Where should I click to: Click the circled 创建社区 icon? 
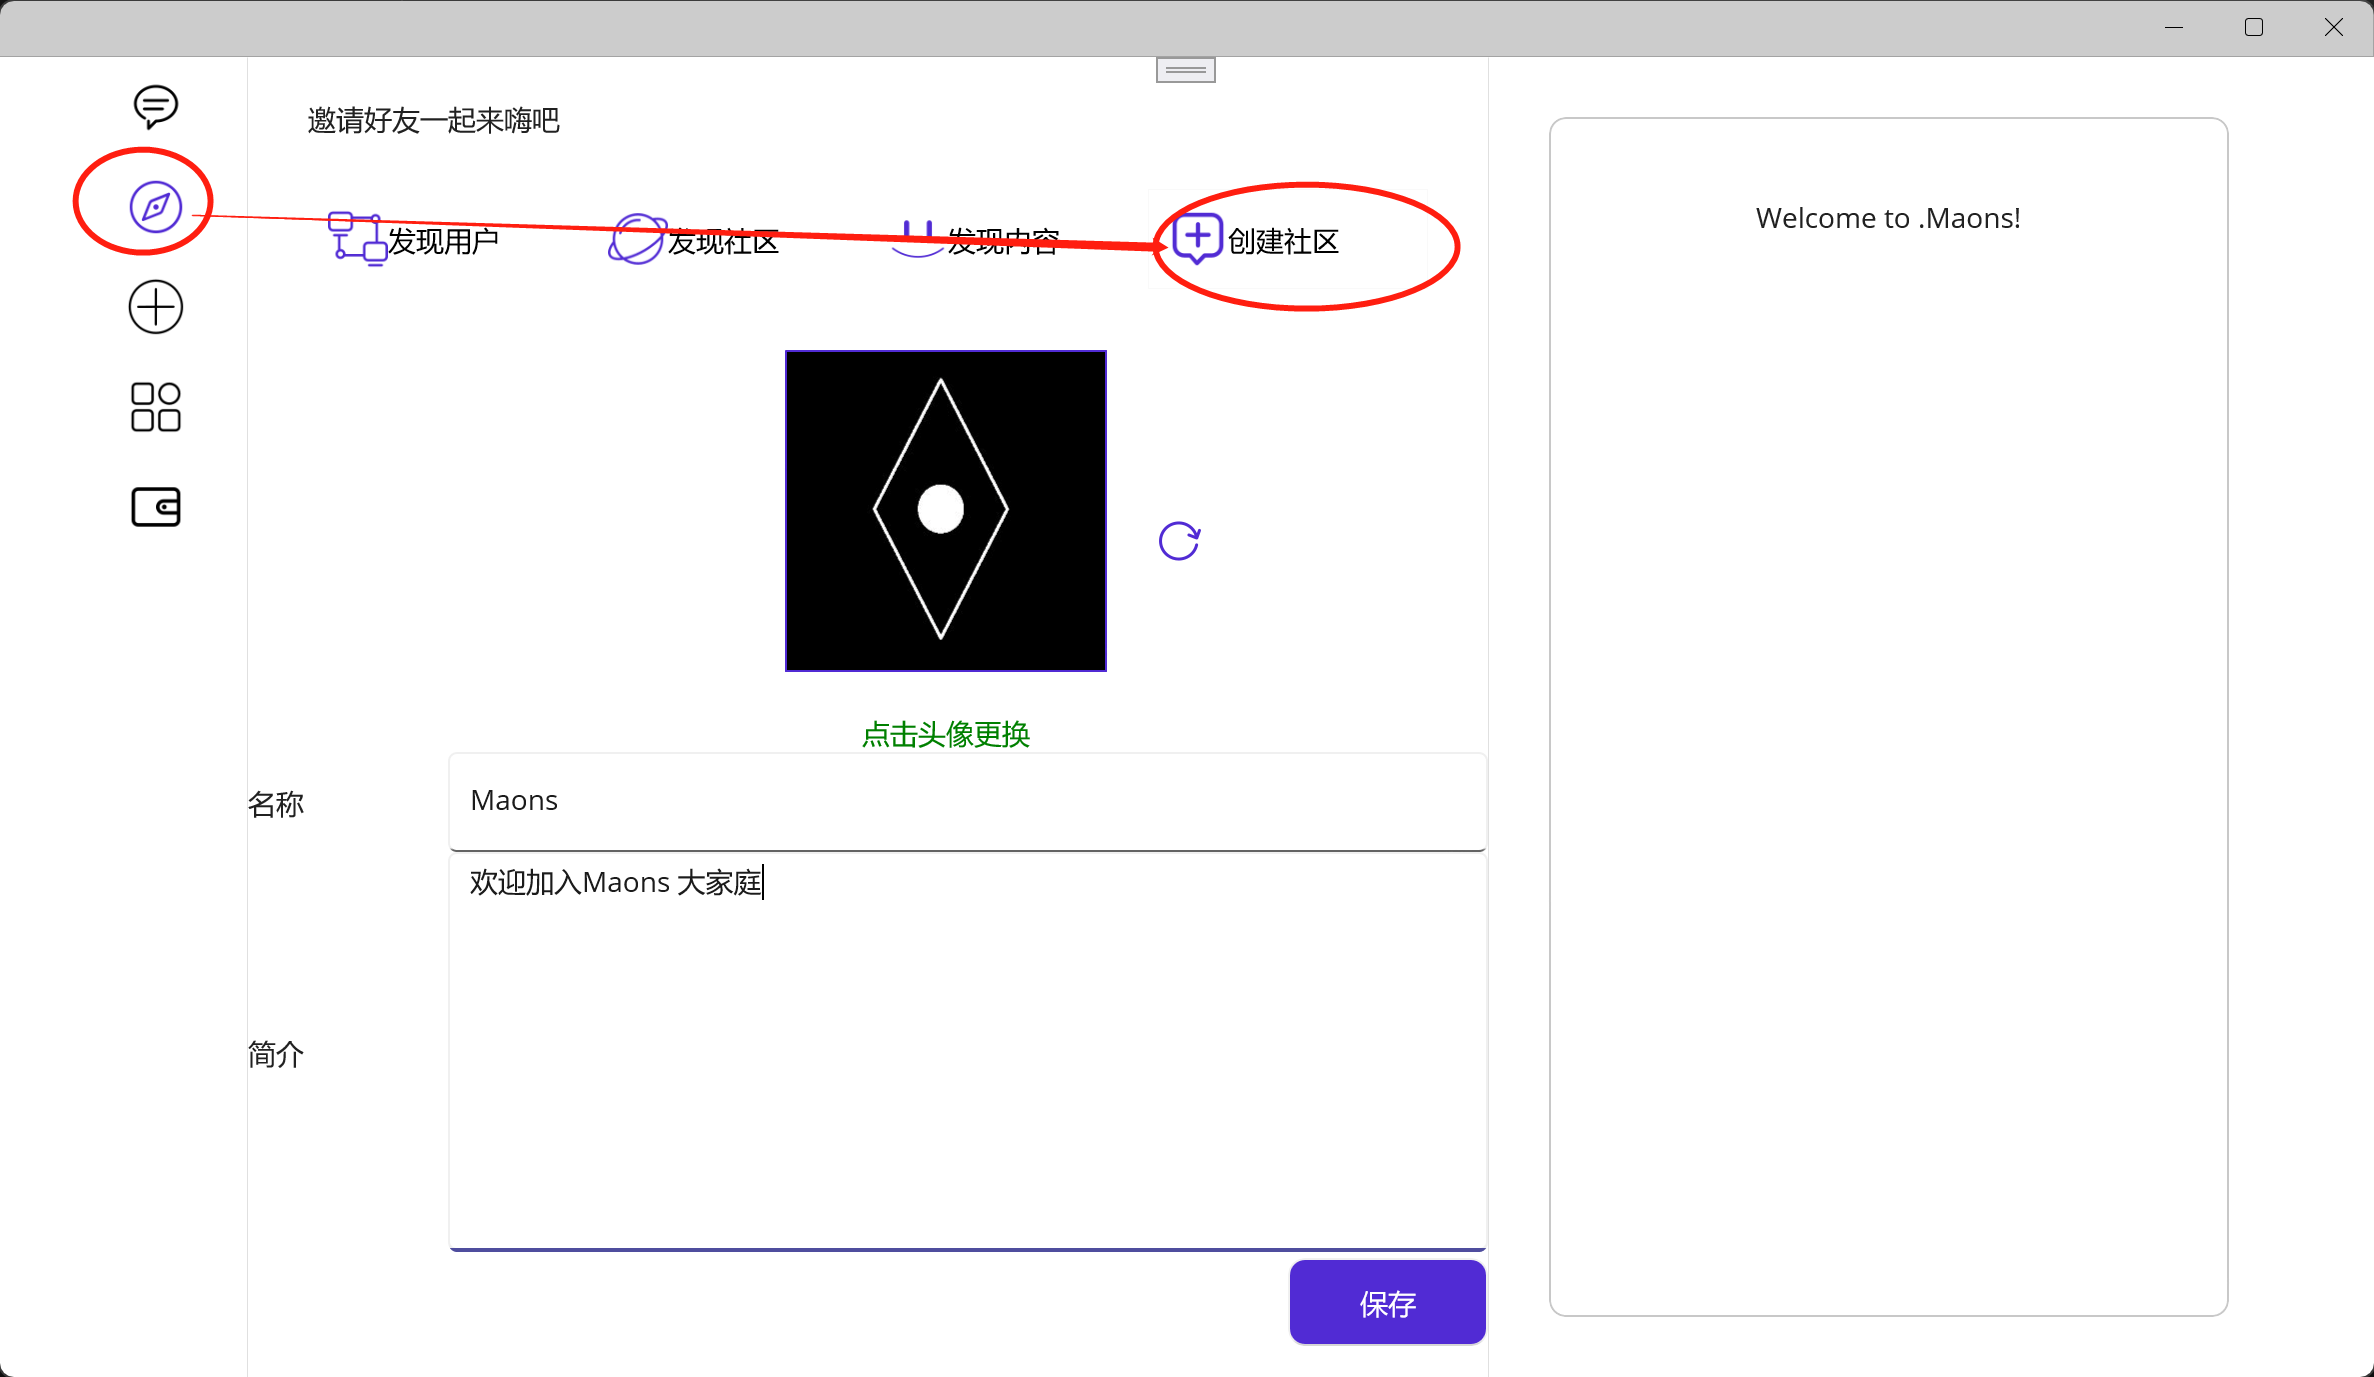coord(1196,238)
